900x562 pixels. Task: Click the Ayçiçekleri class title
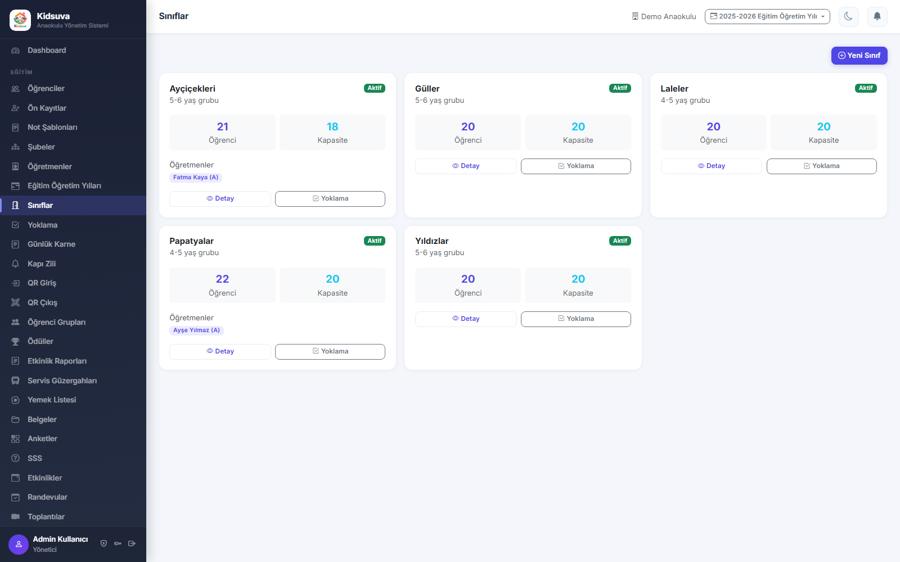coord(192,89)
